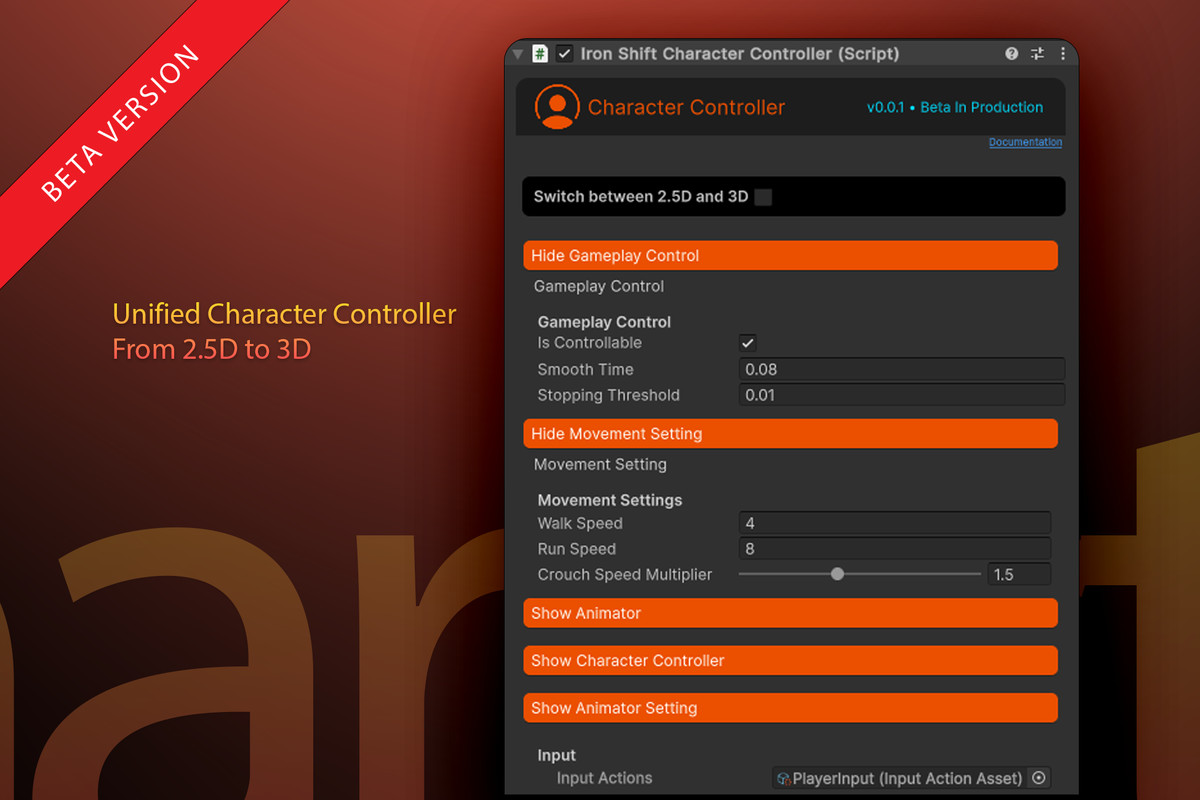Click the Gameplay Control section header label
This screenshot has width=1200, height=800.
(x=604, y=322)
